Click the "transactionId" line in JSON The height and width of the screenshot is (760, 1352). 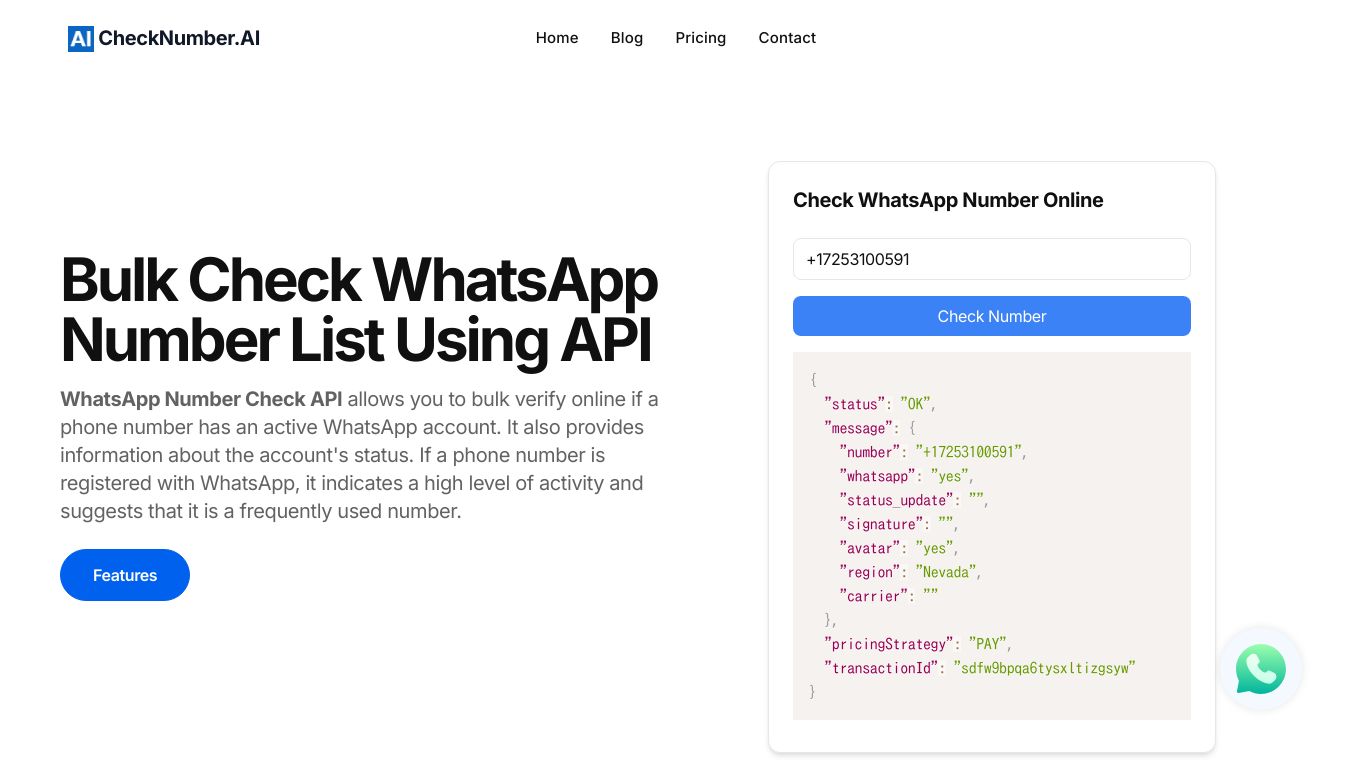point(980,668)
